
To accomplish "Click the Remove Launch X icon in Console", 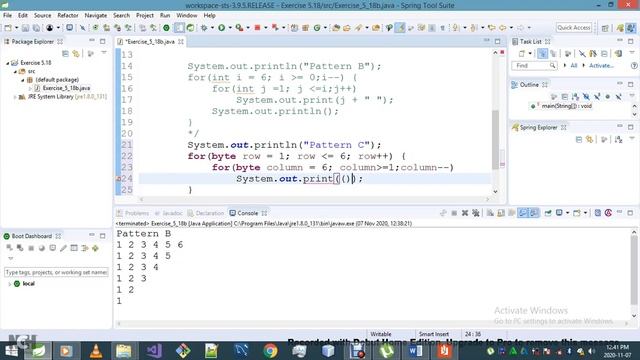I will tap(464, 213).
